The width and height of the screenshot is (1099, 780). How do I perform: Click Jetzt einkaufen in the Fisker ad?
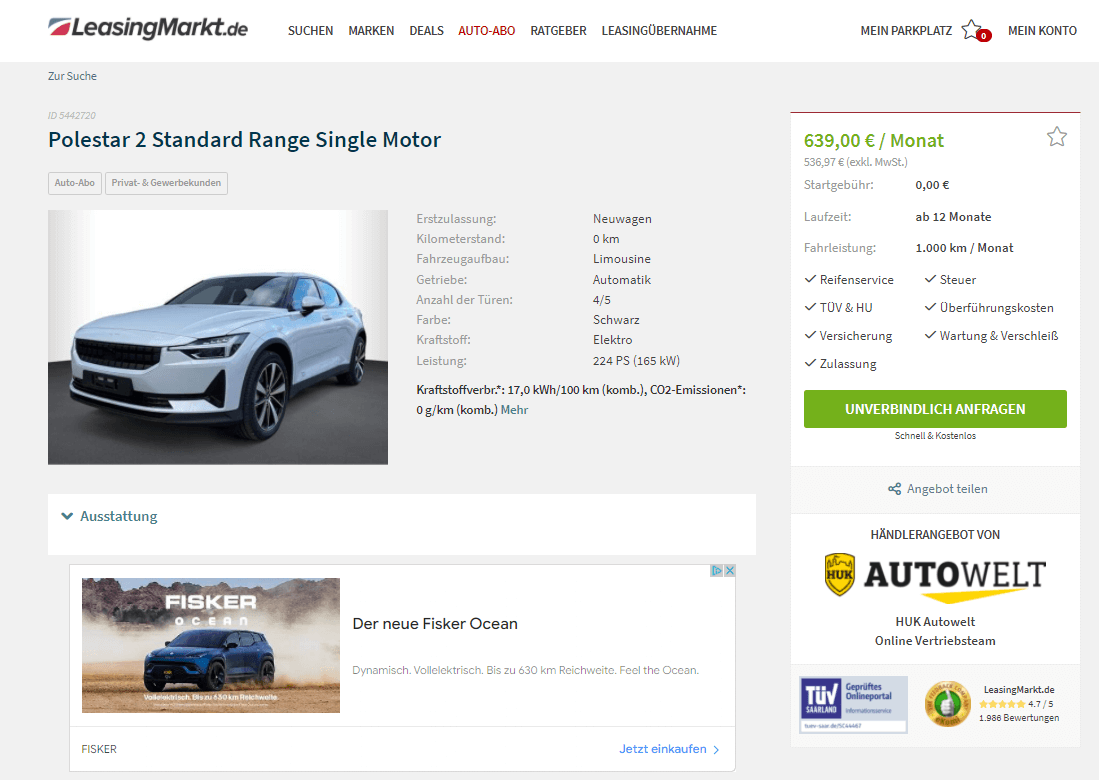[662, 749]
